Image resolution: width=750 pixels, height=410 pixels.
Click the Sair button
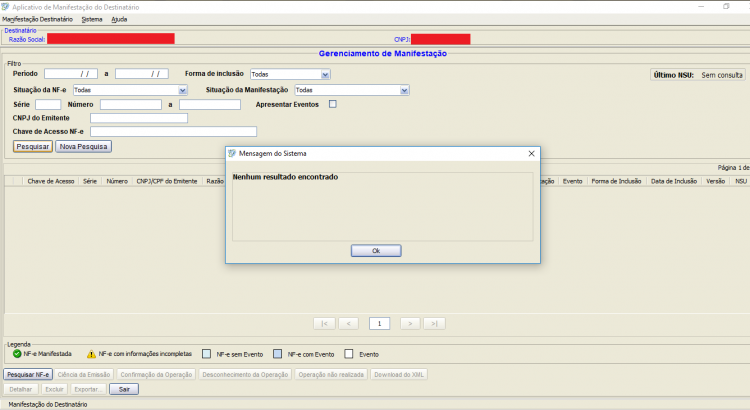[124, 389]
